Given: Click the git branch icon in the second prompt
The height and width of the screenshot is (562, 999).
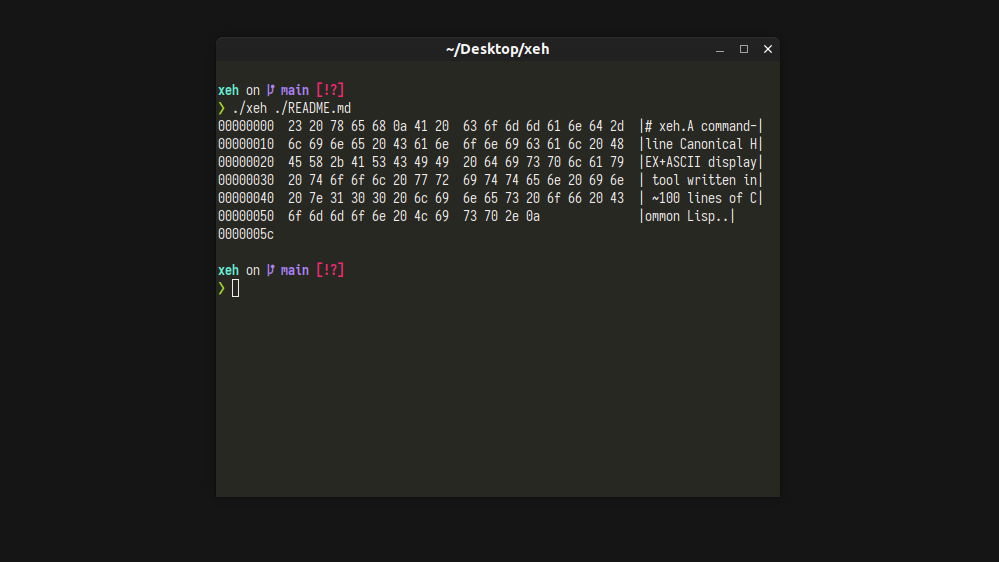Looking at the screenshot, I should [x=271, y=270].
